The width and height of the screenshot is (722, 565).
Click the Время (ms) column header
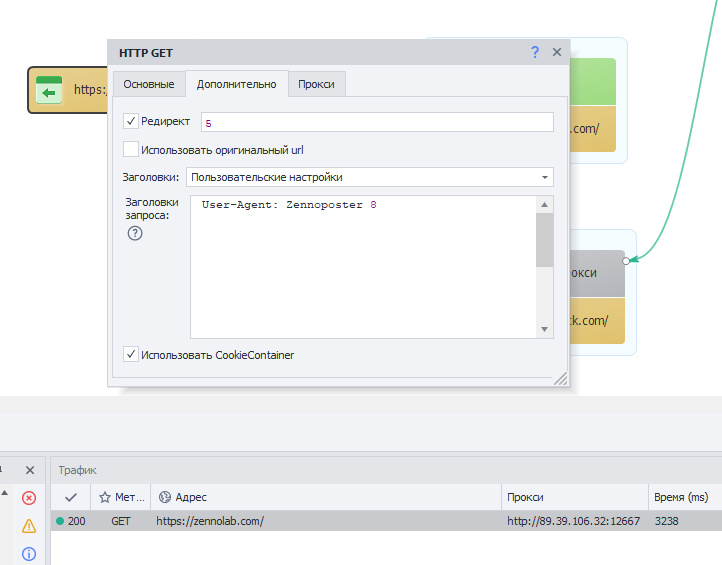tap(680, 497)
